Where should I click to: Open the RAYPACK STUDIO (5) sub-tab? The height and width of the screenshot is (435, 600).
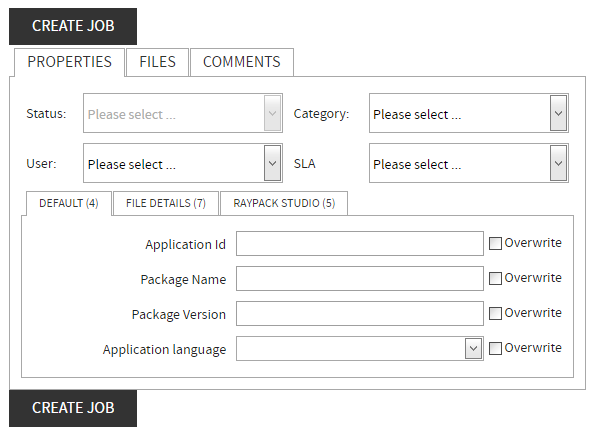284,203
